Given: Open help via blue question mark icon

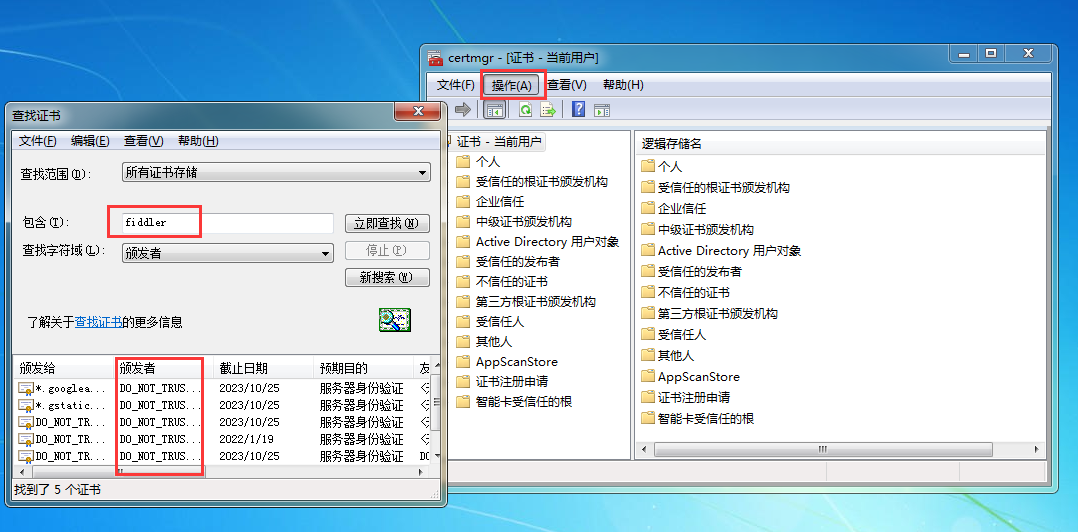Looking at the screenshot, I should click(579, 109).
